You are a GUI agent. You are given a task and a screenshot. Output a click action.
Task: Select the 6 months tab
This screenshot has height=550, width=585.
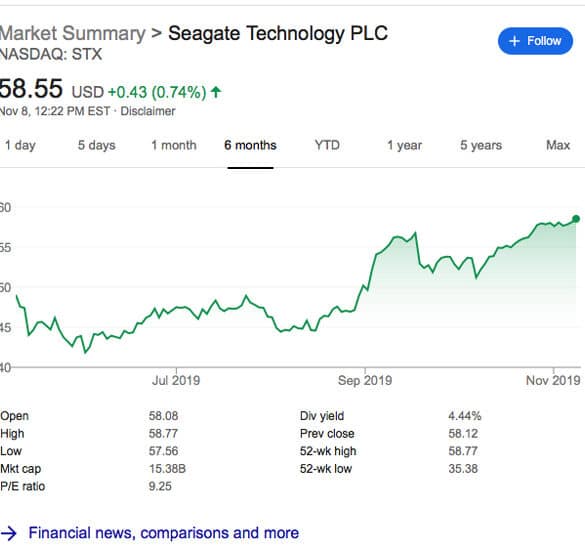(250, 145)
